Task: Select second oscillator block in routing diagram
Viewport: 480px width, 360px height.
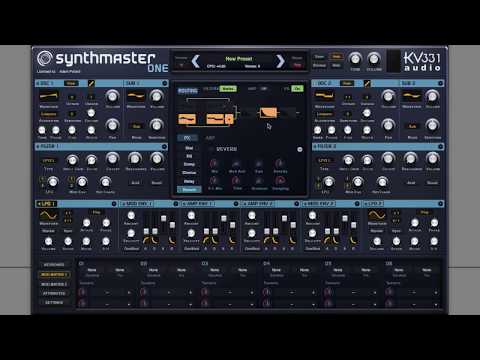Action: [215, 119]
